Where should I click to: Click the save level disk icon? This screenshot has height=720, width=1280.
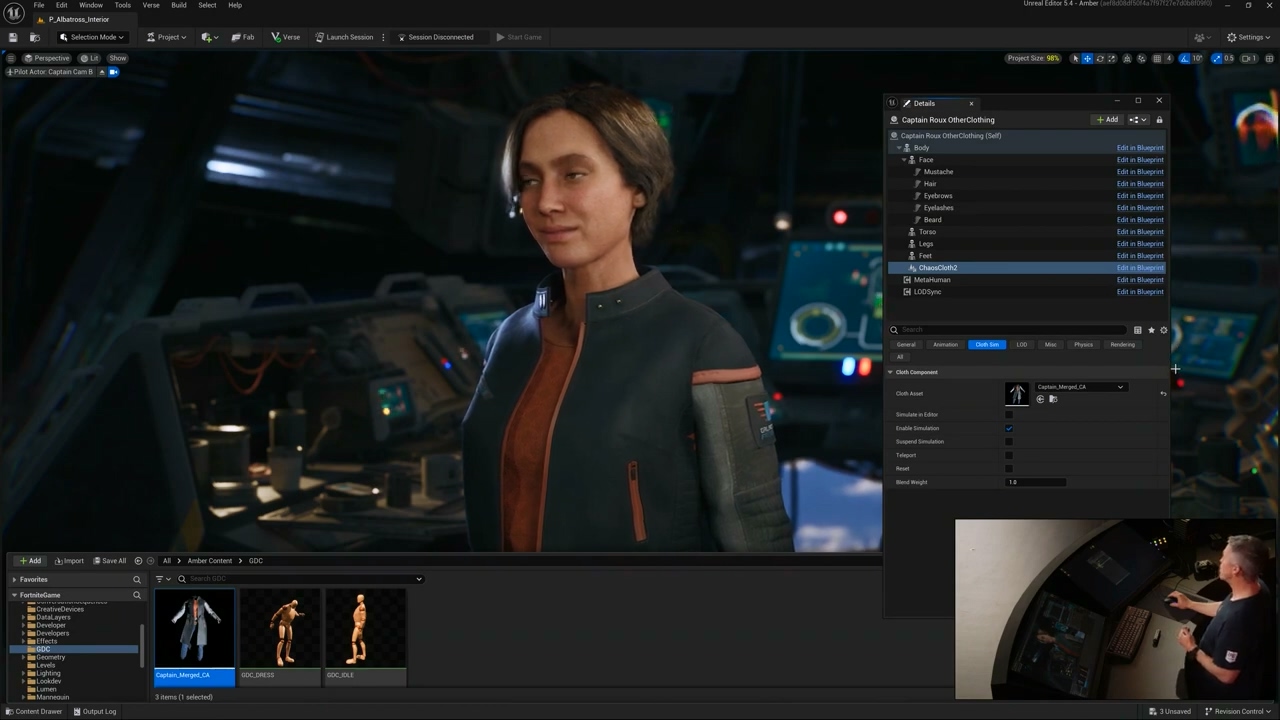point(13,37)
